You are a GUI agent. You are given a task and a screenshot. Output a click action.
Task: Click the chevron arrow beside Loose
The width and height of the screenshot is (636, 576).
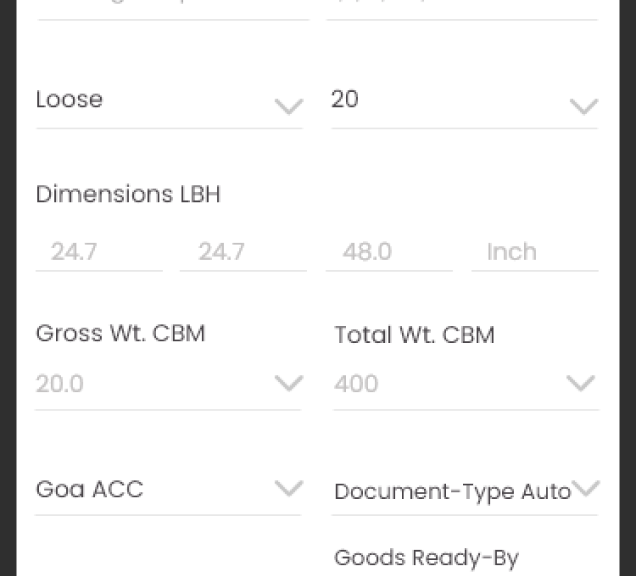click(289, 107)
